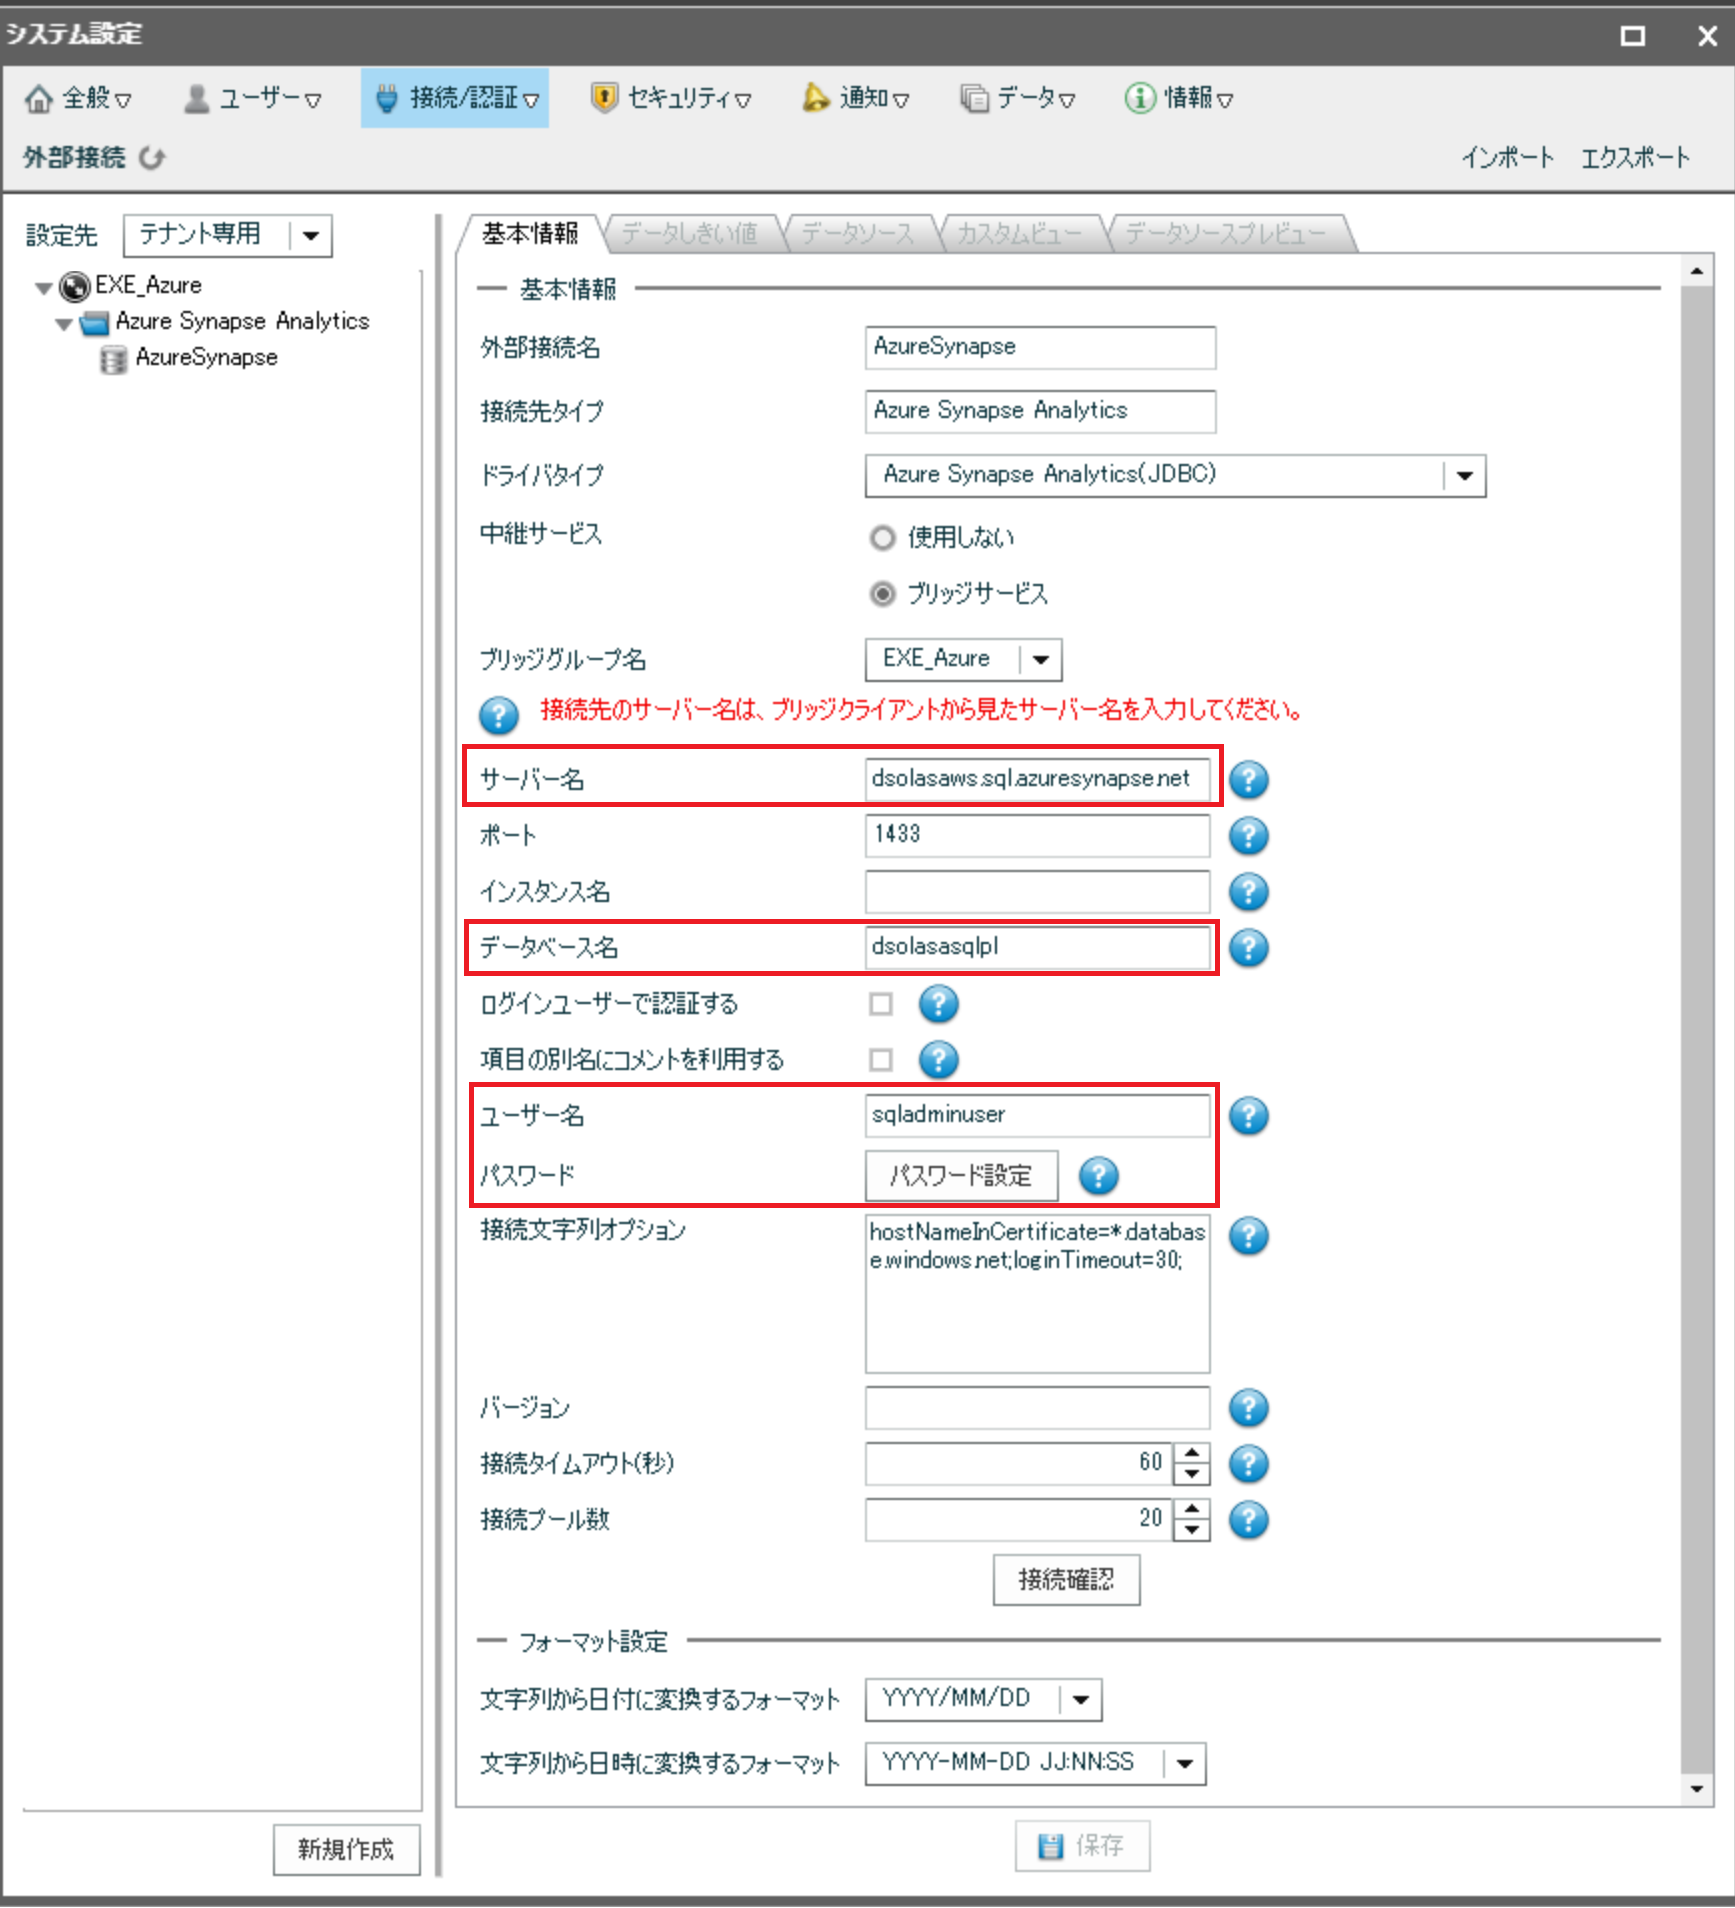Open the ドライバタイプ dropdown
Image resolution: width=1735 pixels, height=1908 pixels.
point(1464,476)
